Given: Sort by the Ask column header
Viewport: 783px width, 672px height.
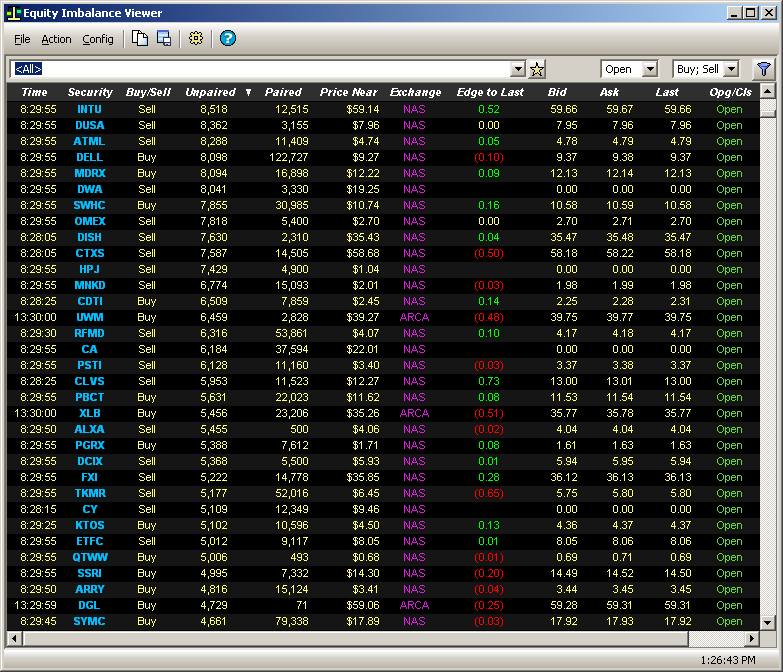Looking at the screenshot, I should [x=609, y=92].
